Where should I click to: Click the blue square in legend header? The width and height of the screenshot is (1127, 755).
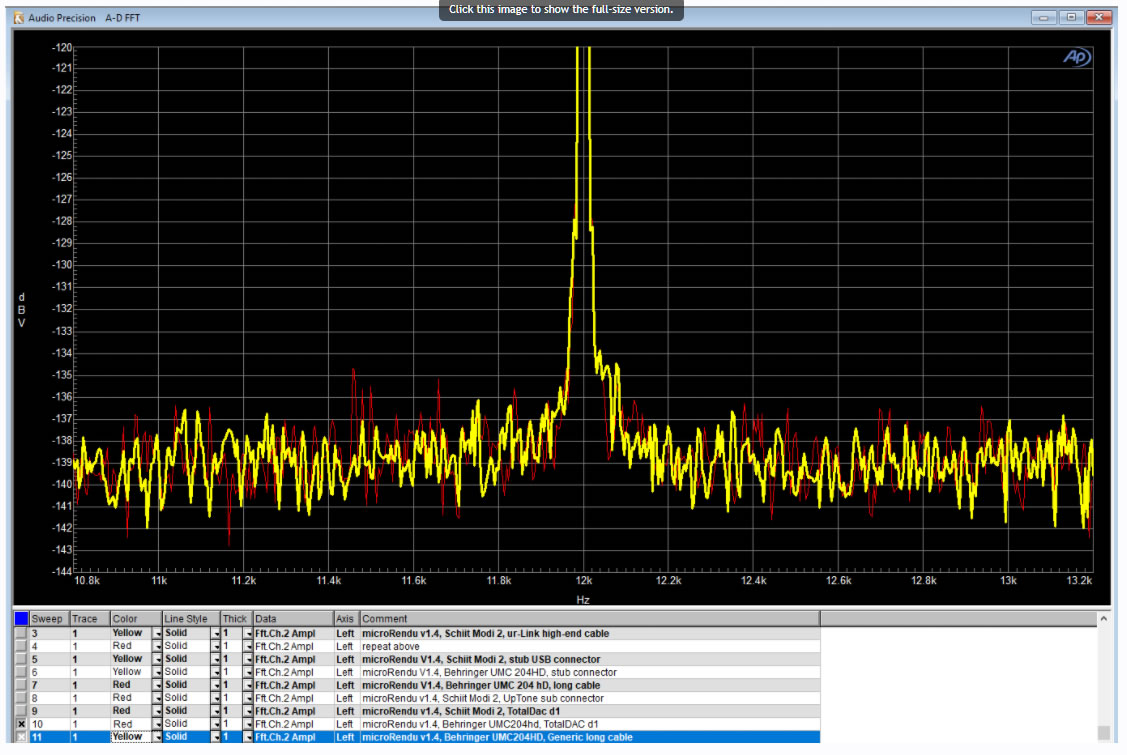click(x=21, y=619)
